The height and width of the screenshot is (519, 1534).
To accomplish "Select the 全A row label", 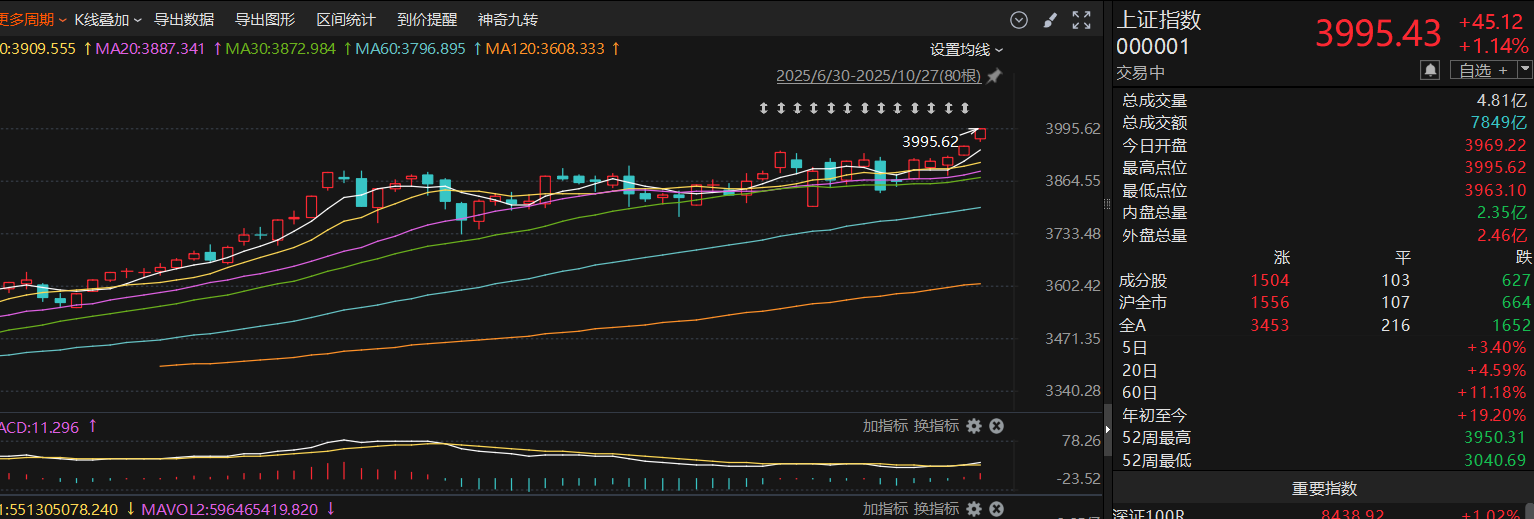I will point(1133,326).
